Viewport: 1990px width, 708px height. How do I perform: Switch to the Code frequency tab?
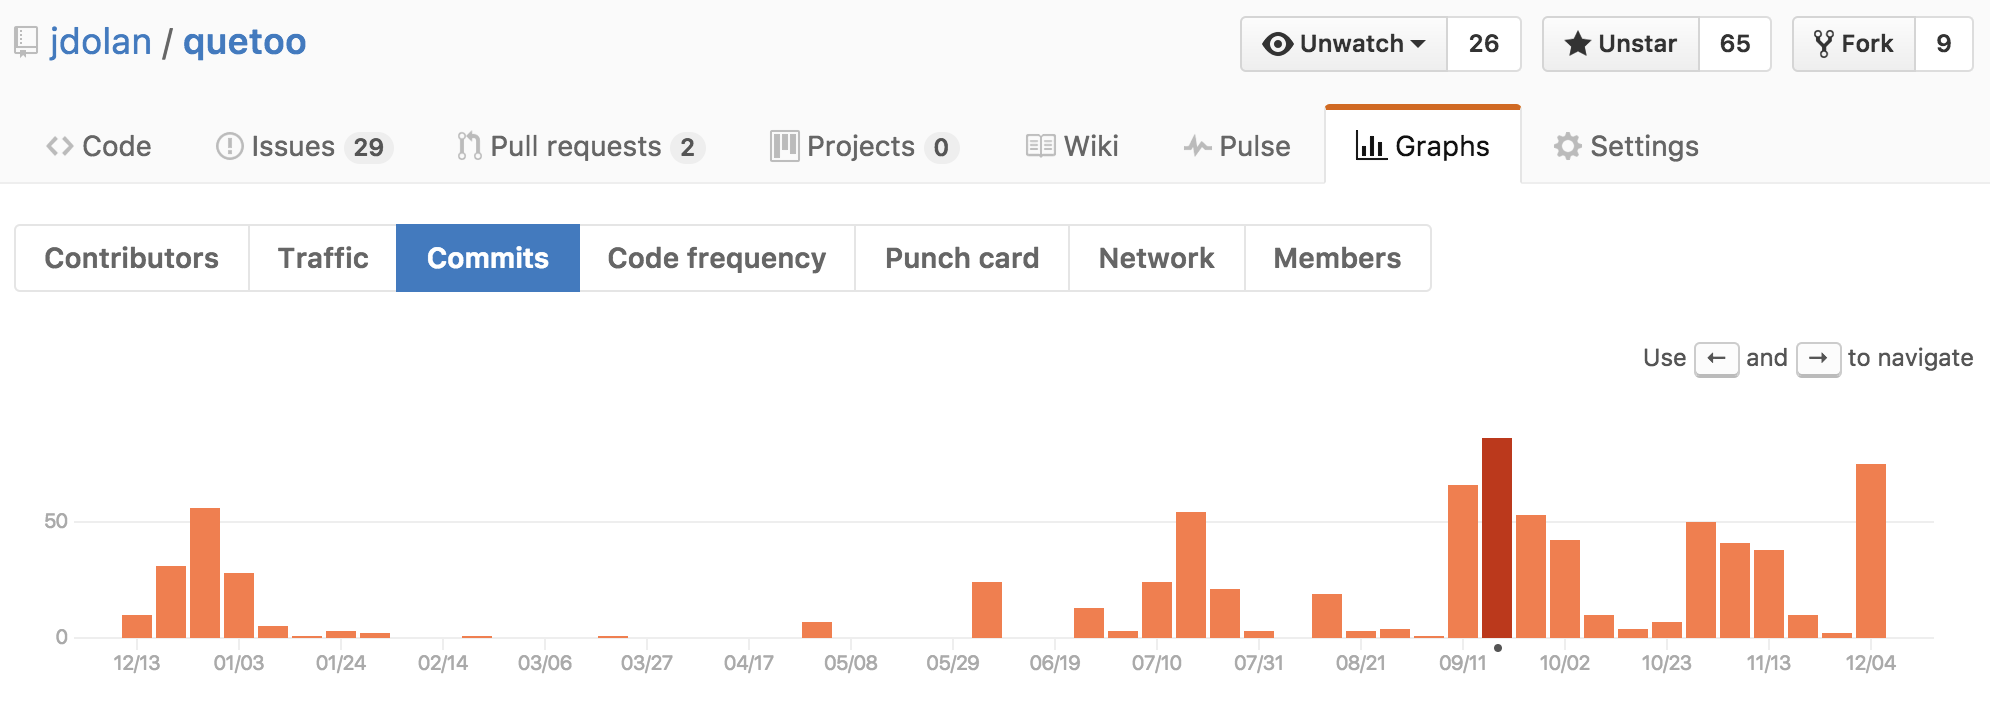(717, 258)
